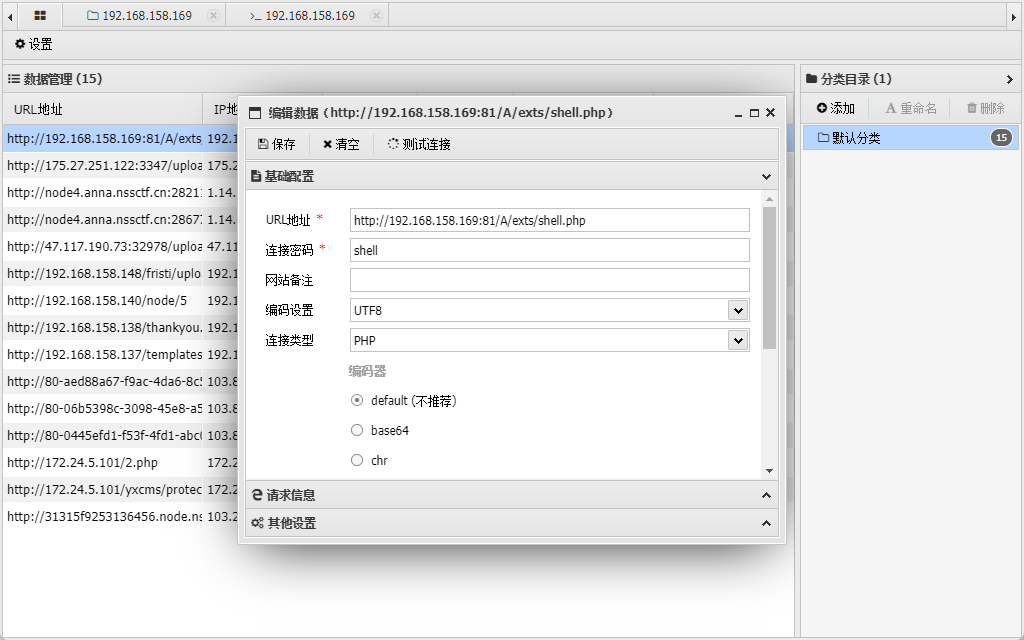This screenshot has height=640, width=1024.
Task: Expand the 请求信息 section
Action: tap(511, 495)
